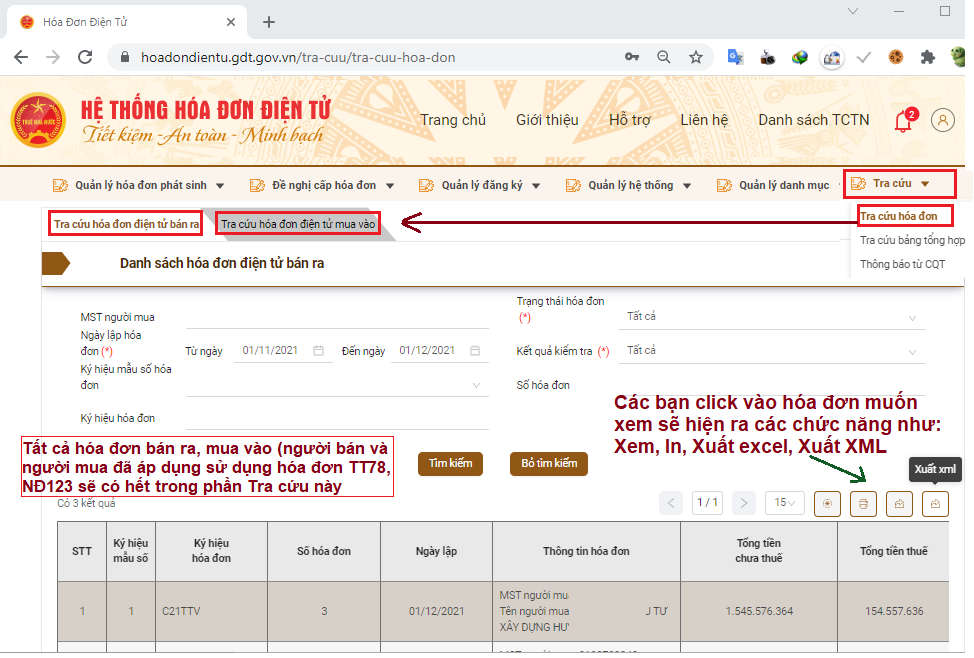The width and height of the screenshot is (974, 658).
Task: Click the Xuất Excel export icon
Action: click(x=899, y=503)
